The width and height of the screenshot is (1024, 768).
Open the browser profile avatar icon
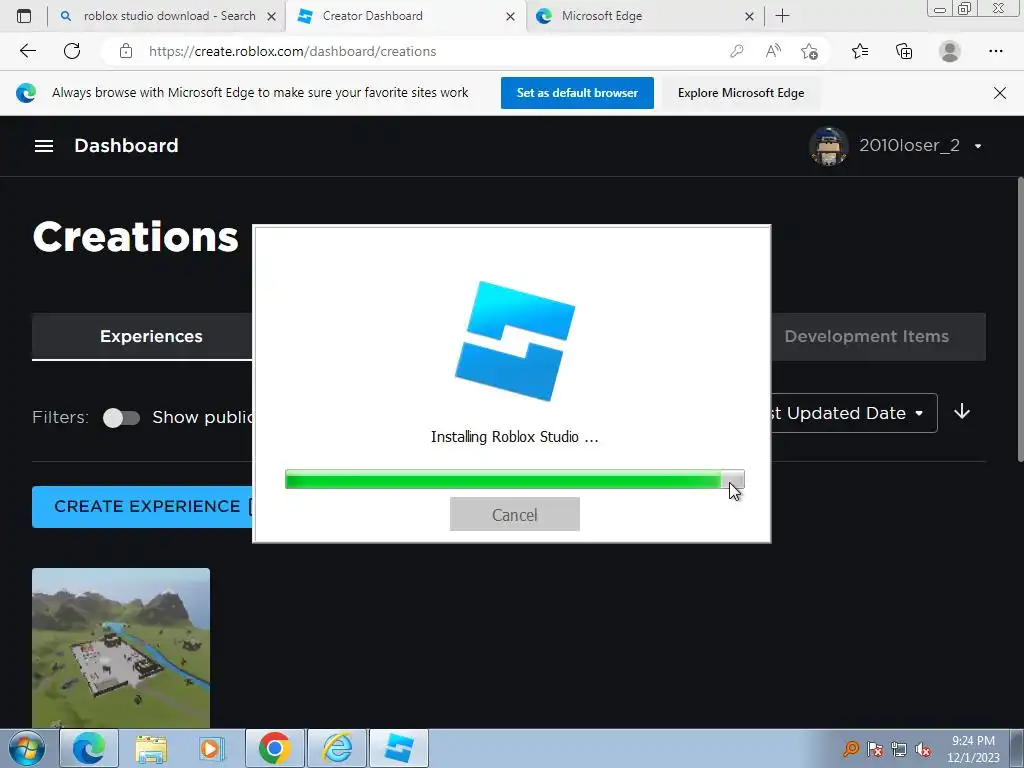click(950, 51)
